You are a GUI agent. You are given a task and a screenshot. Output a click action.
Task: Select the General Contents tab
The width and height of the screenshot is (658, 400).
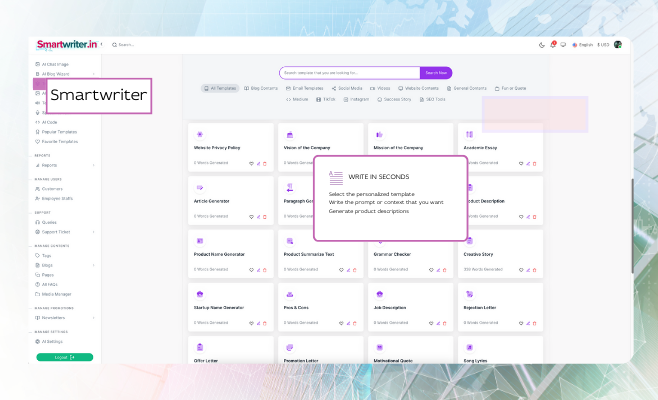coord(467,88)
